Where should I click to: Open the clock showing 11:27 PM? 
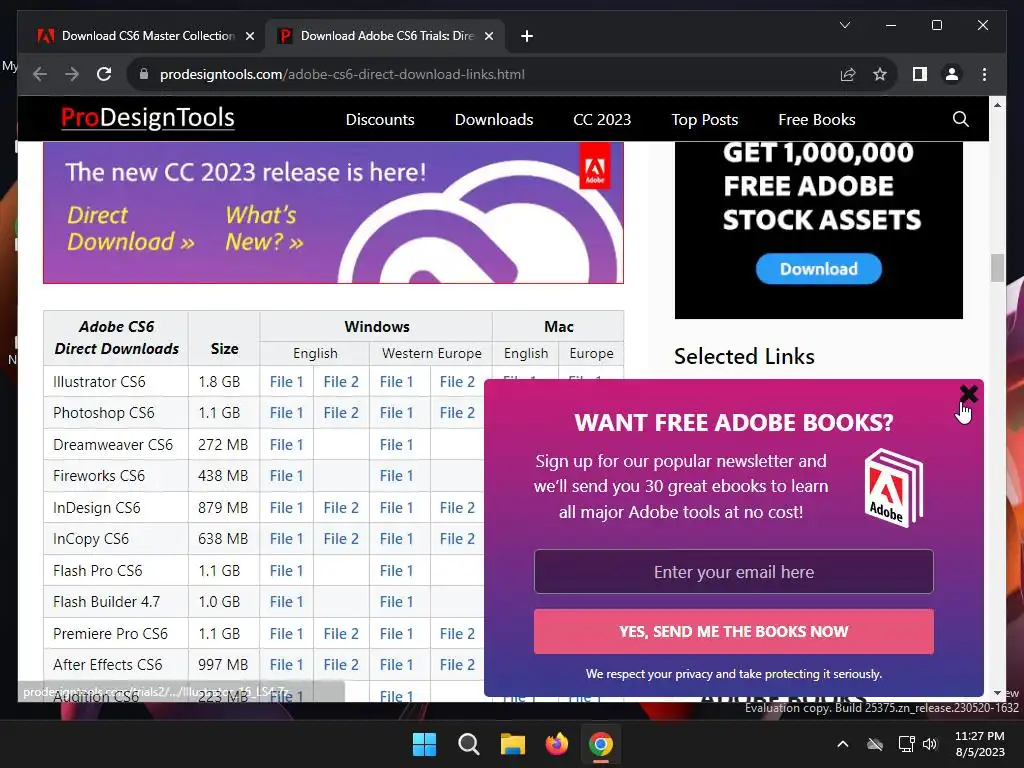tap(980, 744)
